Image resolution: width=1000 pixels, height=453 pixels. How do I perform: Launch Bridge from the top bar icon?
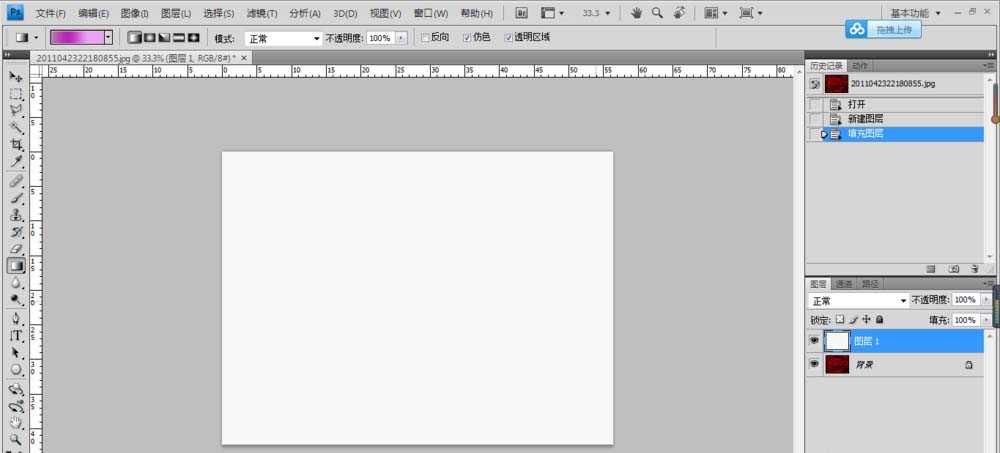tap(521, 13)
